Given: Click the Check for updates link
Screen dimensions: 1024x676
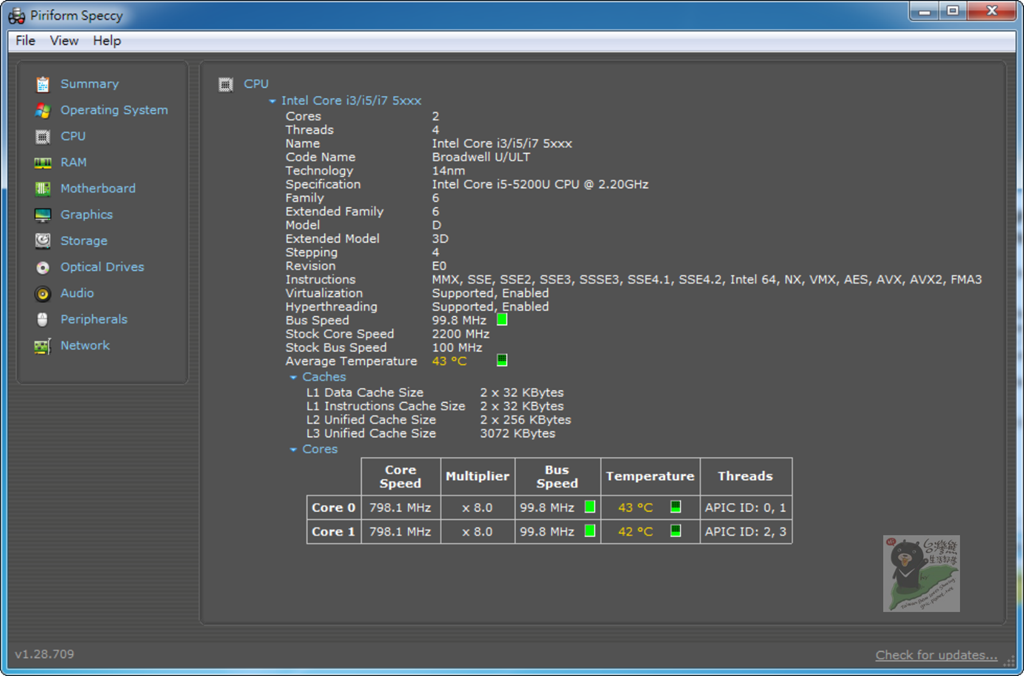Looking at the screenshot, I should pos(936,655).
